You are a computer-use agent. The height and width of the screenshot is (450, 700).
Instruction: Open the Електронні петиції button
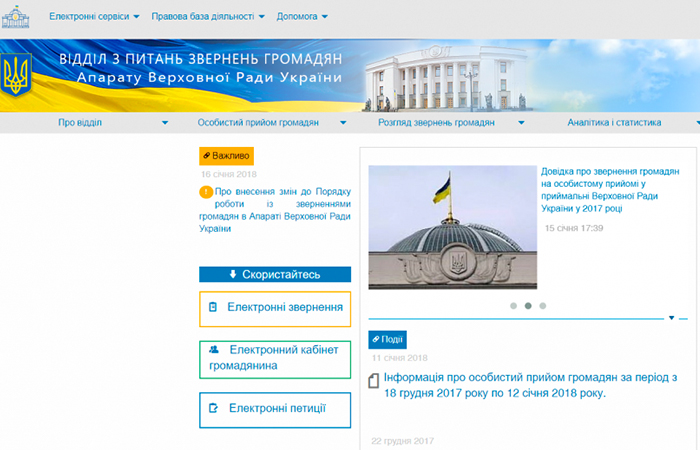coord(275,410)
